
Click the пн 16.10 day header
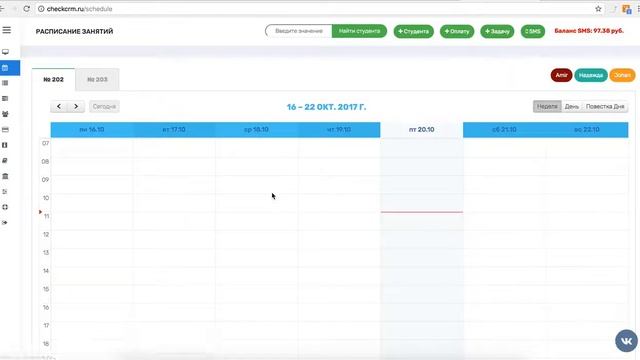92,129
